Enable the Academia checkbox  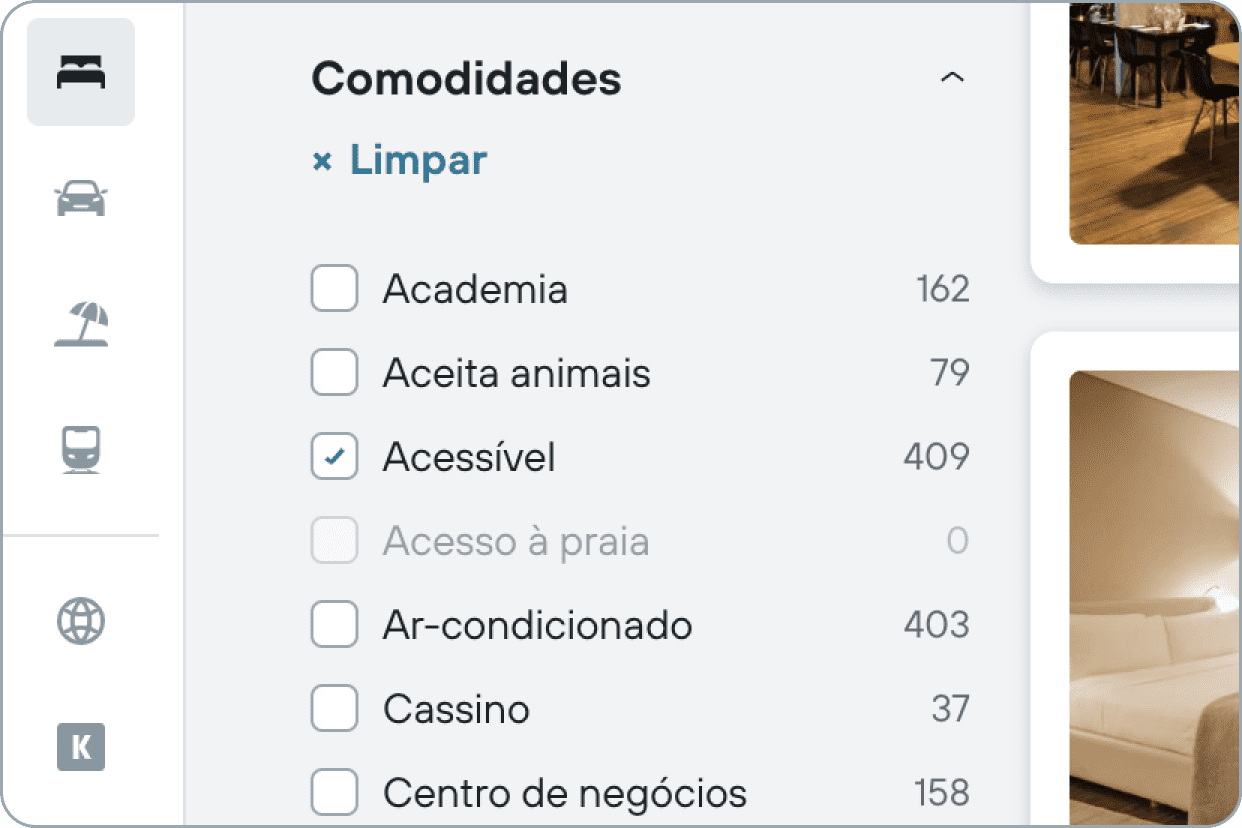334,290
